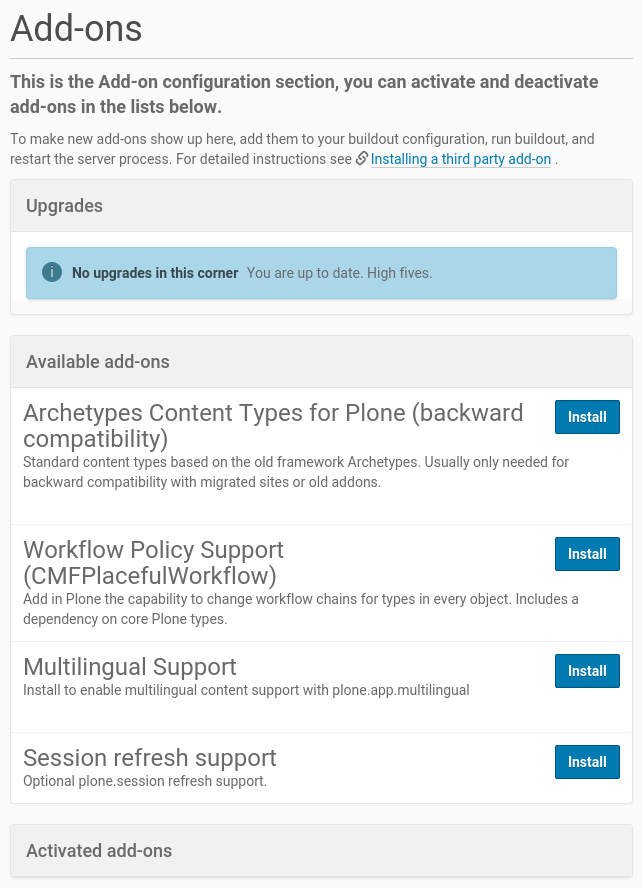Click the chain link icon before Installing link
This screenshot has width=643, height=888.
362,159
